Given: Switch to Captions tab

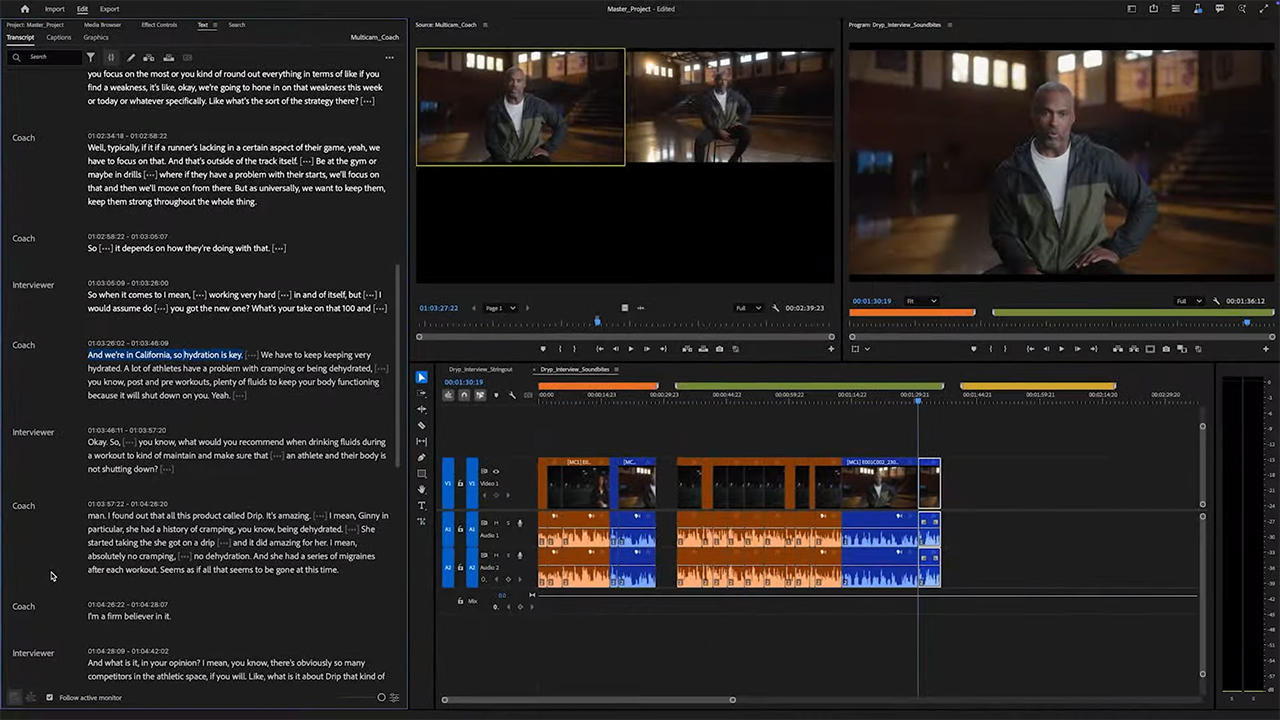Looking at the screenshot, I should click(x=59, y=38).
